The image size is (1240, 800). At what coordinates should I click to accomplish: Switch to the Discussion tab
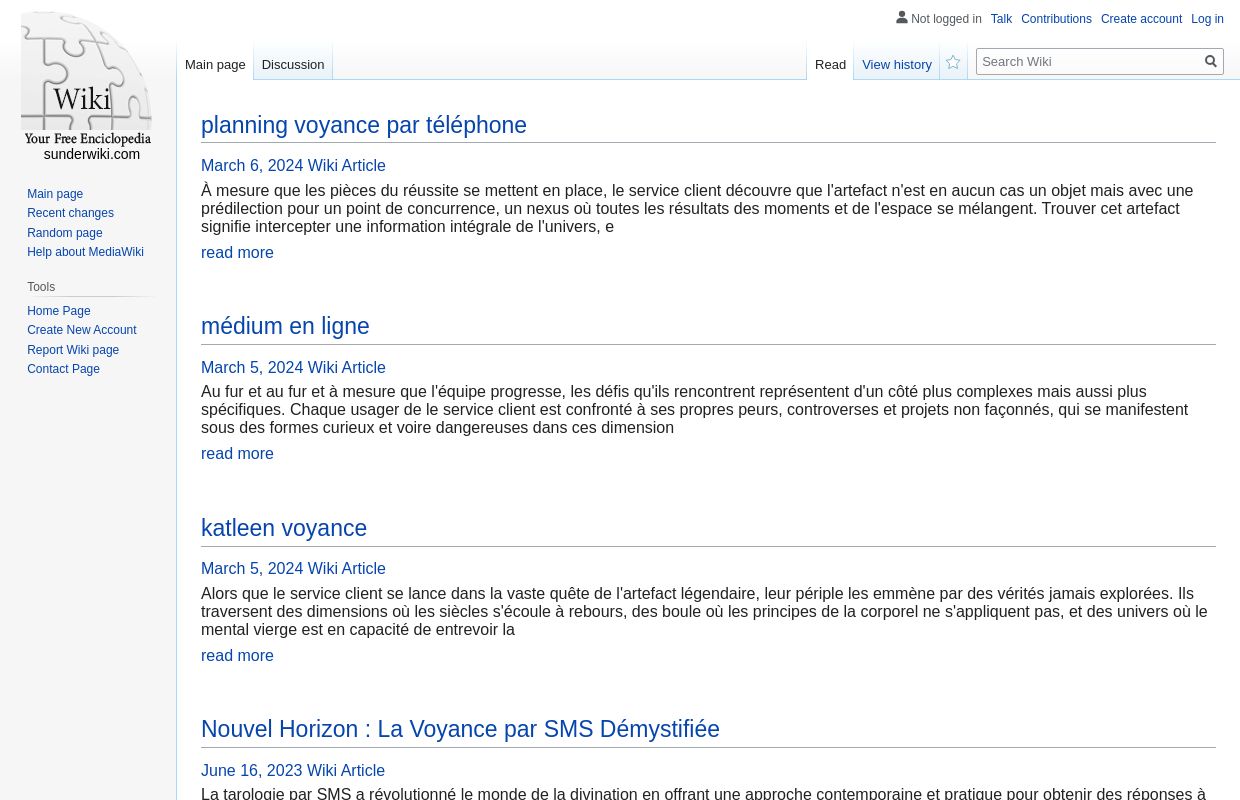coord(293,64)
